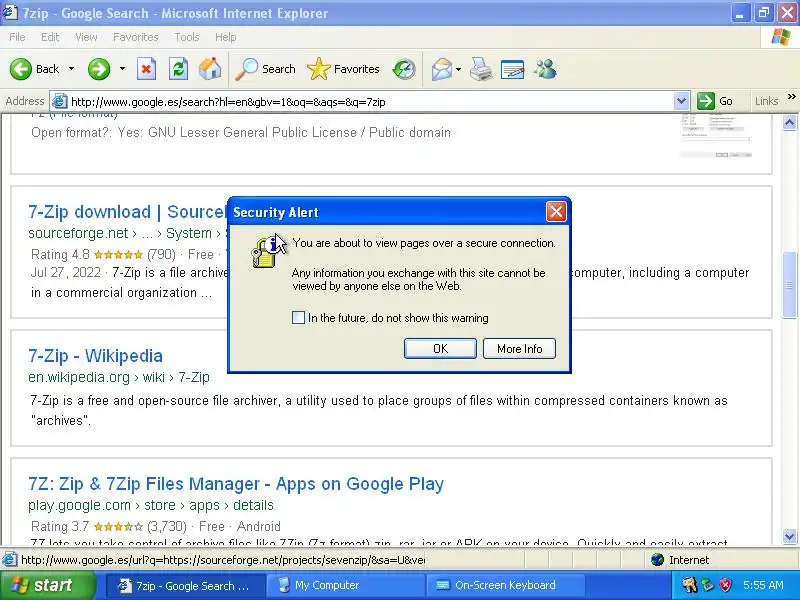The image size is (800, 600).
Task: Open the View menu
Action: click(86, 37)
